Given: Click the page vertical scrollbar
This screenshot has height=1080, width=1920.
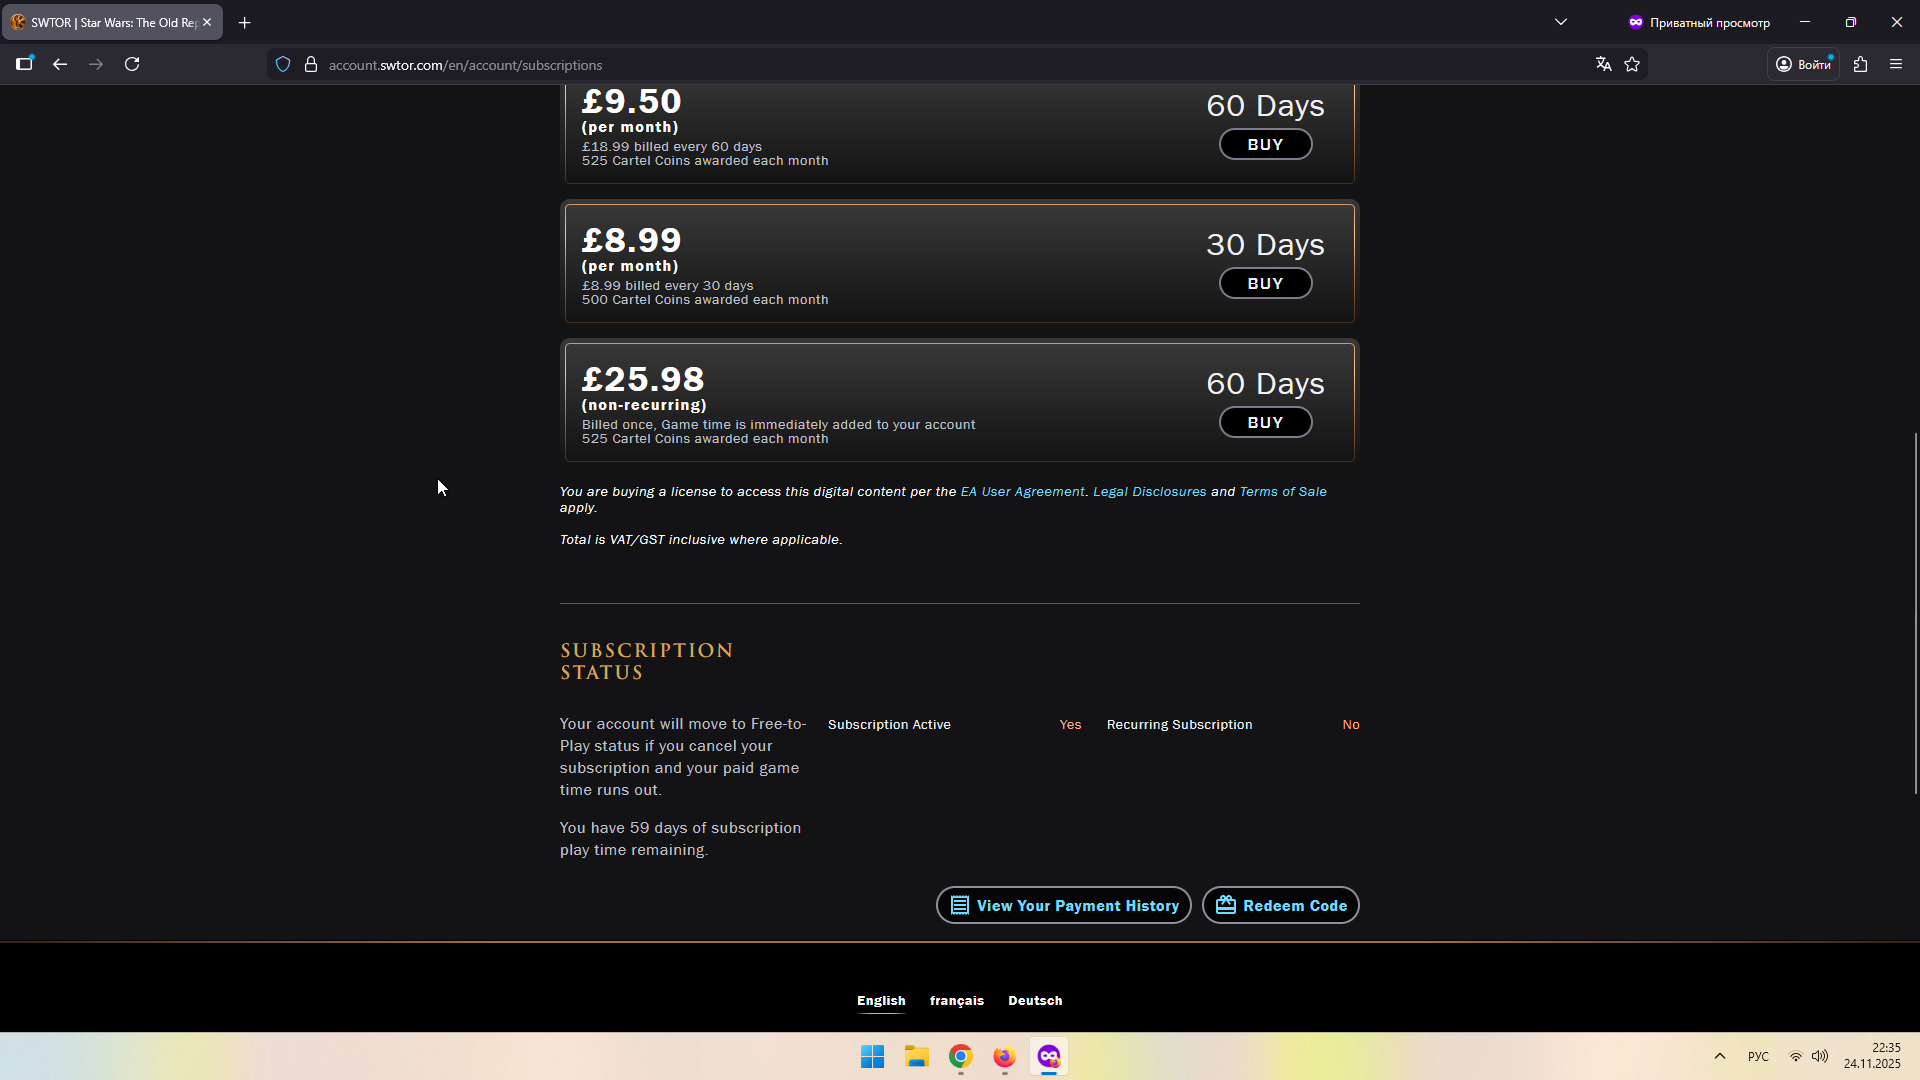Looking at the screenshot, I should (x=1915, y=613).
